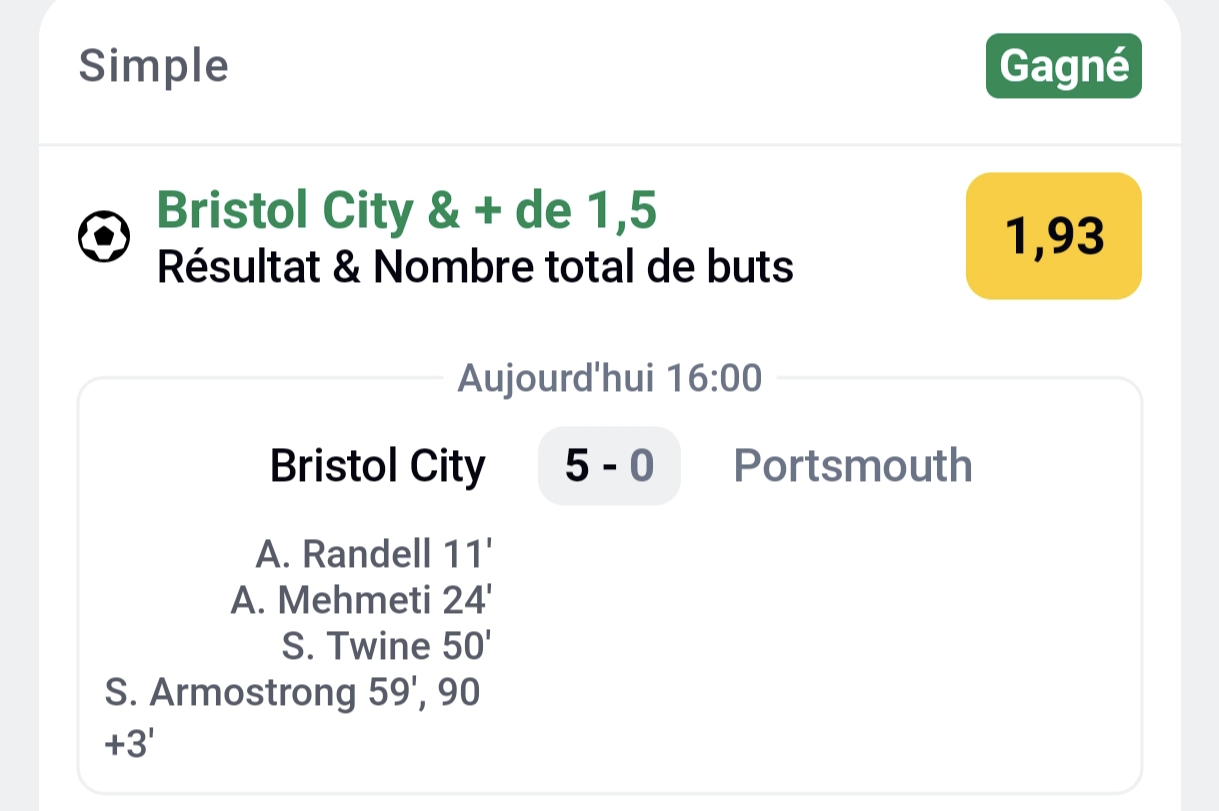Click the green Gagné status badge
This screenshot has width=1219, height=811.
point(1063,66)
